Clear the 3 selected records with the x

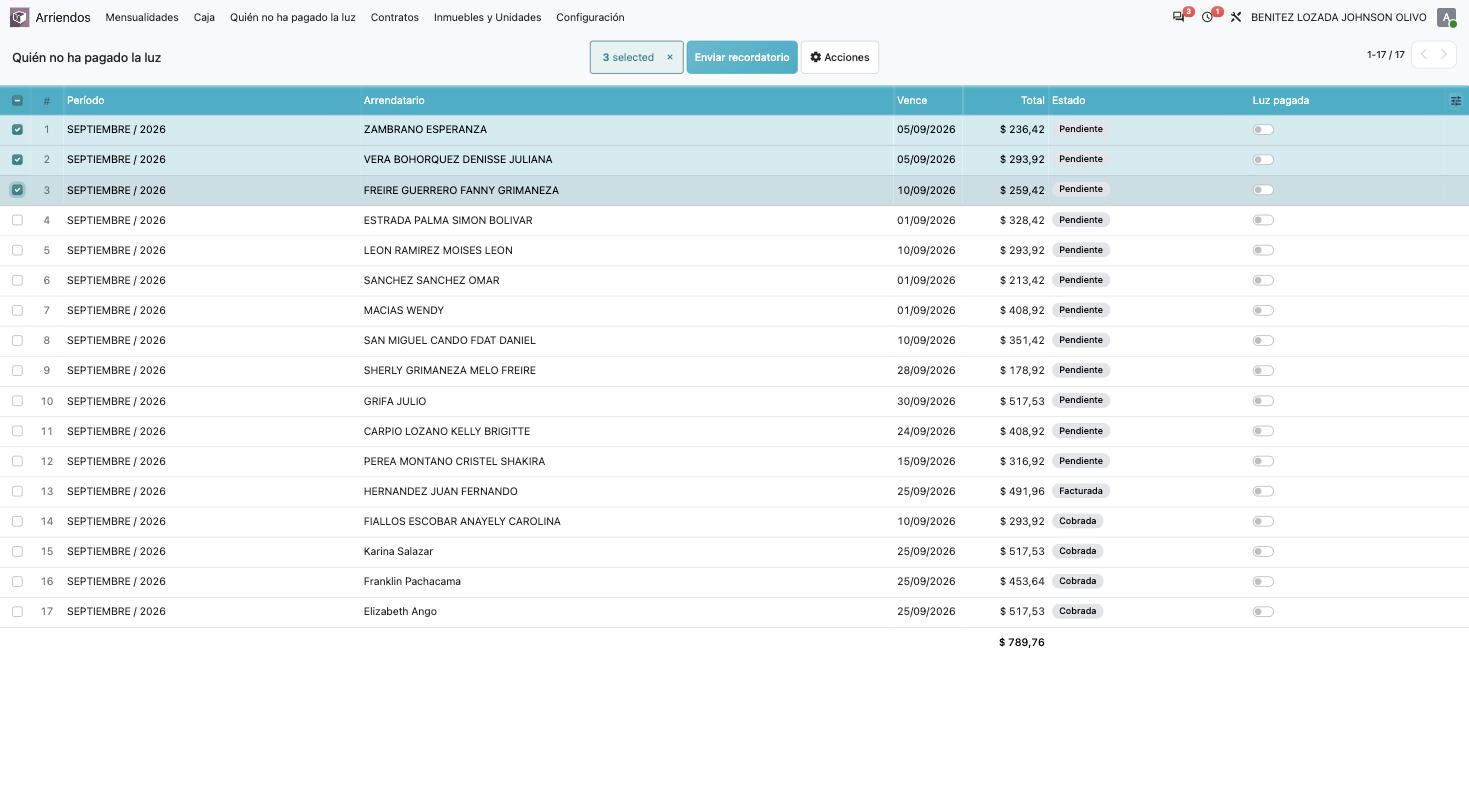(x=670, y=57)
